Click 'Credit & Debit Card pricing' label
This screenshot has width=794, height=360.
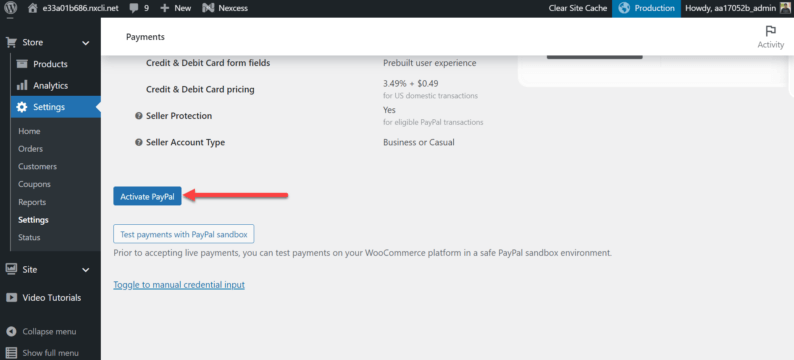click(x=200, y=90)
